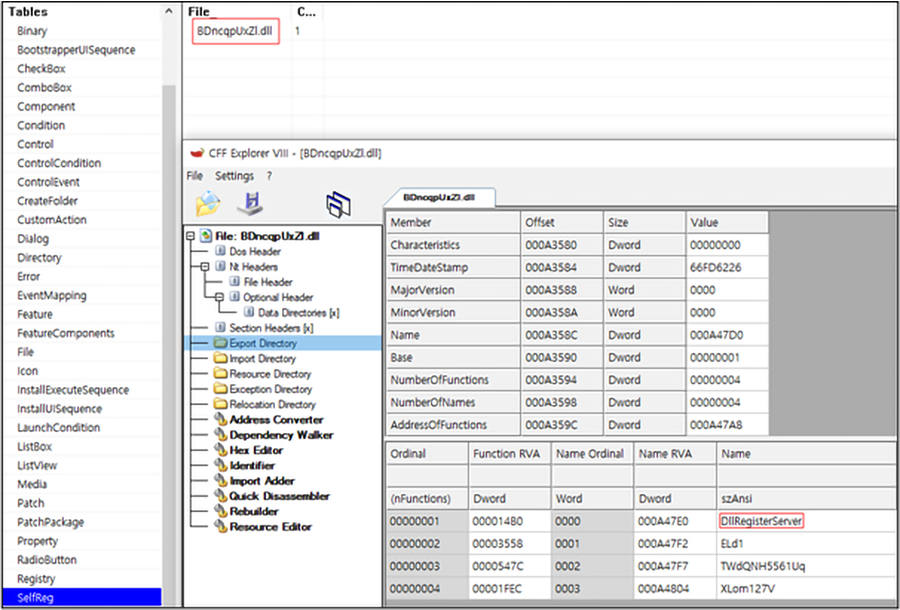Open the ? help menu
The image size is (900, 610).
click(x=269, y=176)
